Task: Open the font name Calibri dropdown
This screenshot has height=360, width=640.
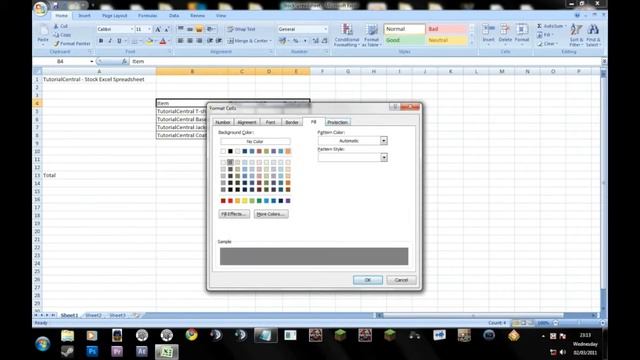Action: coord(132,29)
